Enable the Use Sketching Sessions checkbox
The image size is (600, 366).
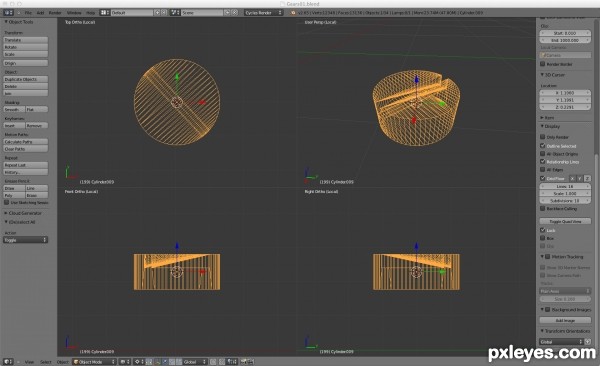[x=7, y=202]
